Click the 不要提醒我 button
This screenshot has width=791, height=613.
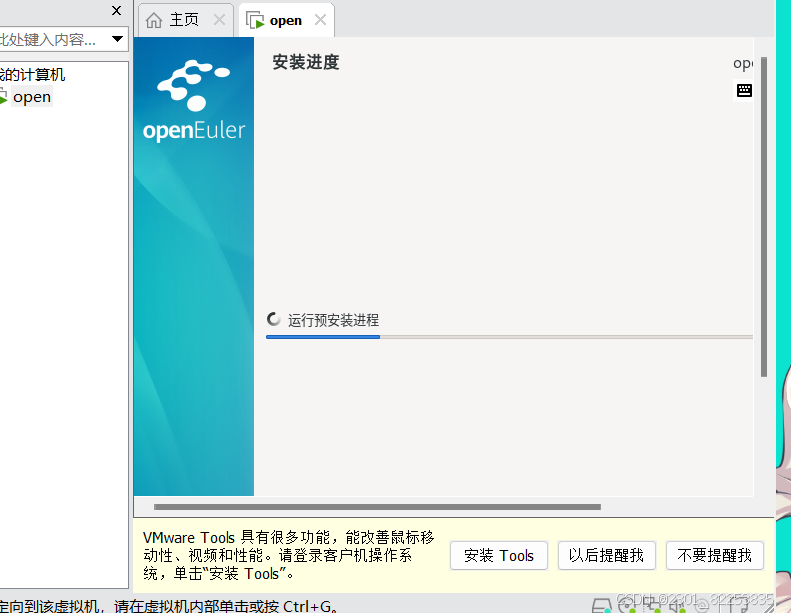tap(714, 555)
